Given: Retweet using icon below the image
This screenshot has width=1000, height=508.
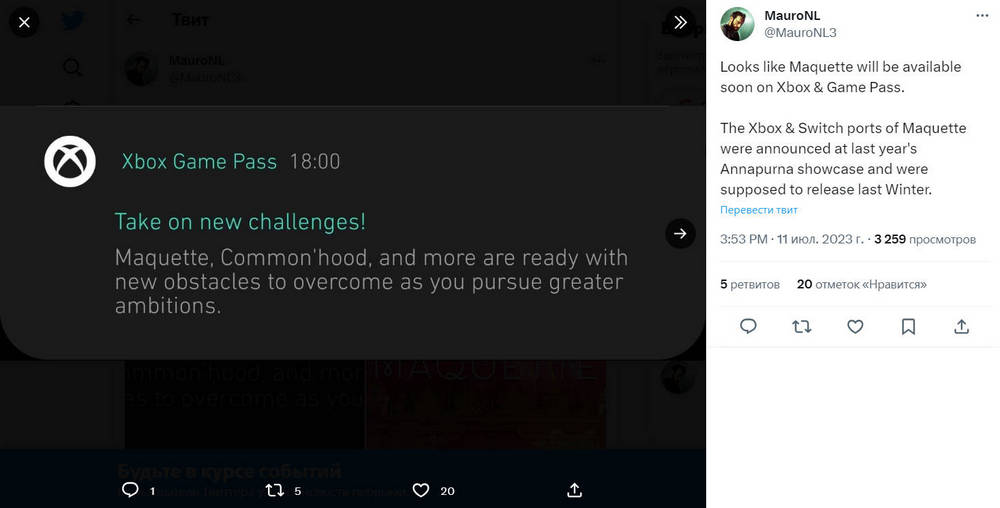Looking at the screenshot, I should pos(274,490).
